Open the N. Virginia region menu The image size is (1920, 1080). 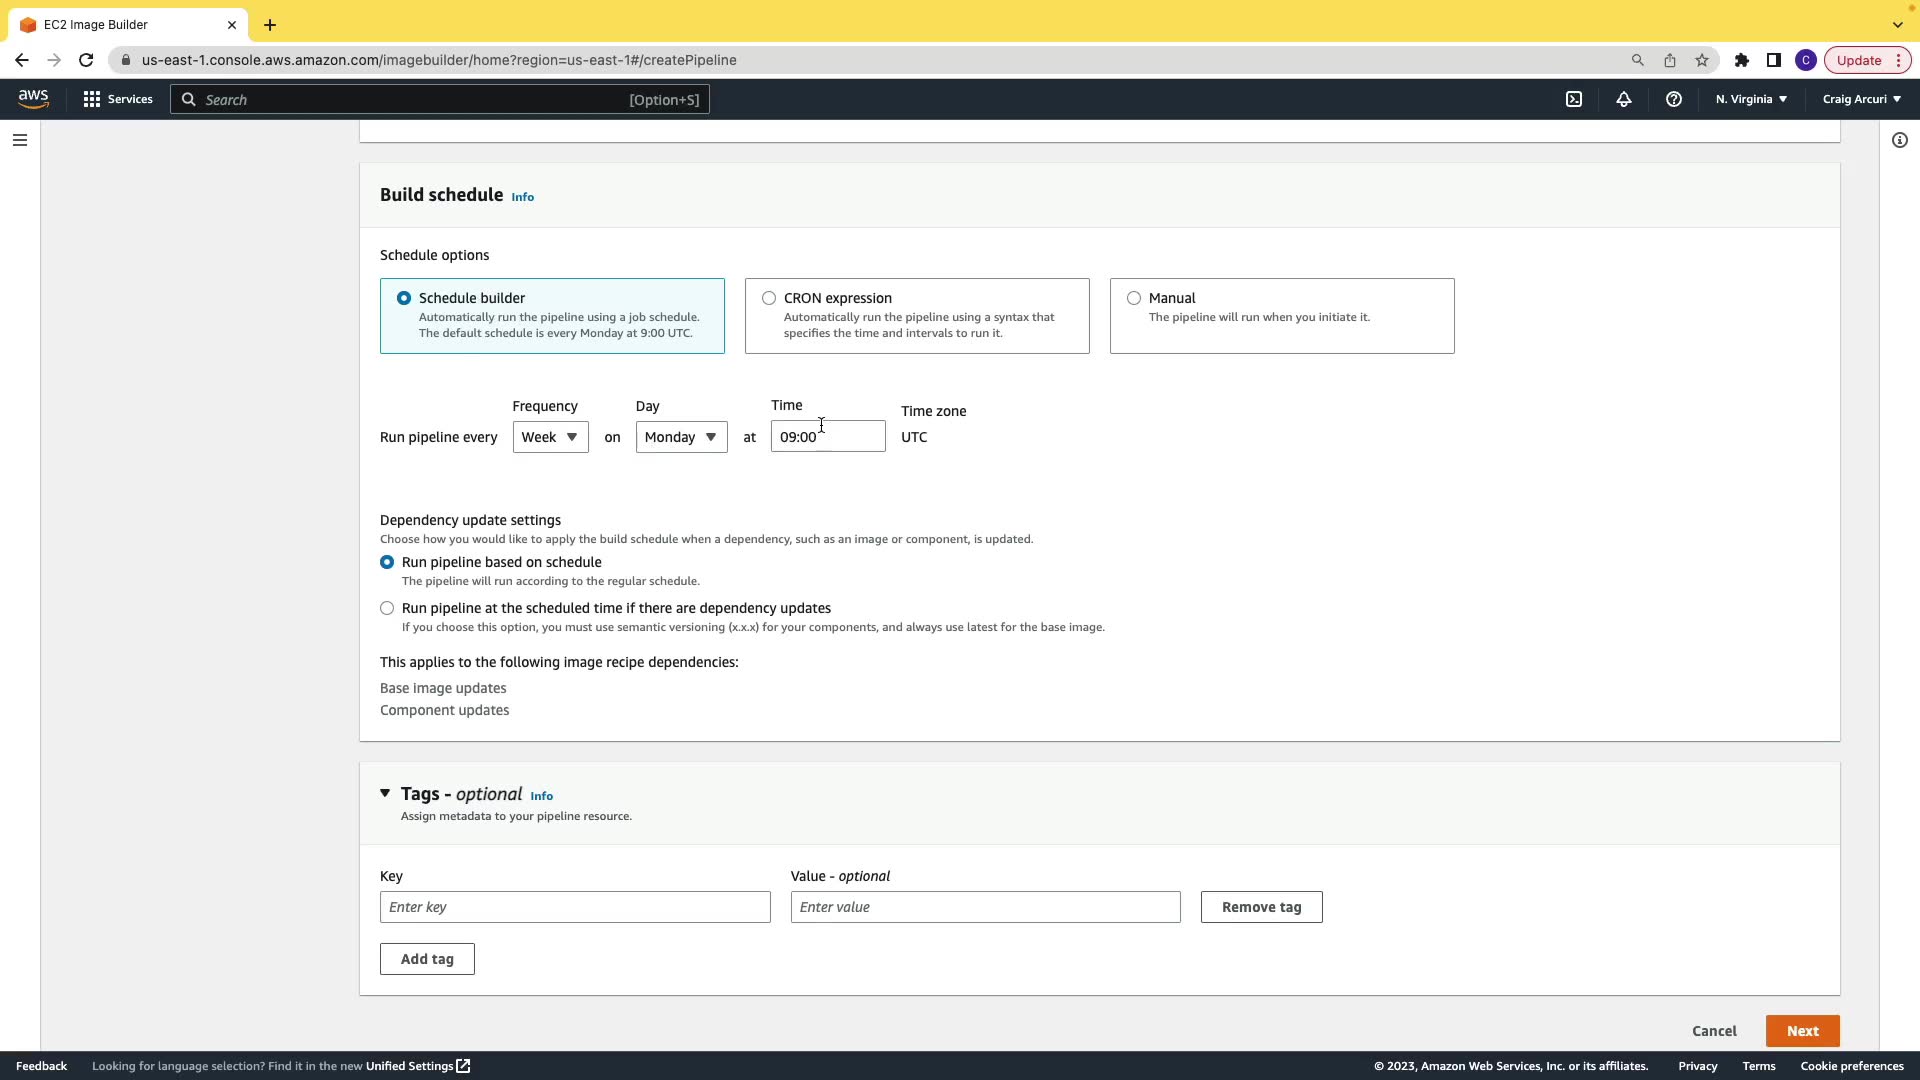coord(1751,99)
